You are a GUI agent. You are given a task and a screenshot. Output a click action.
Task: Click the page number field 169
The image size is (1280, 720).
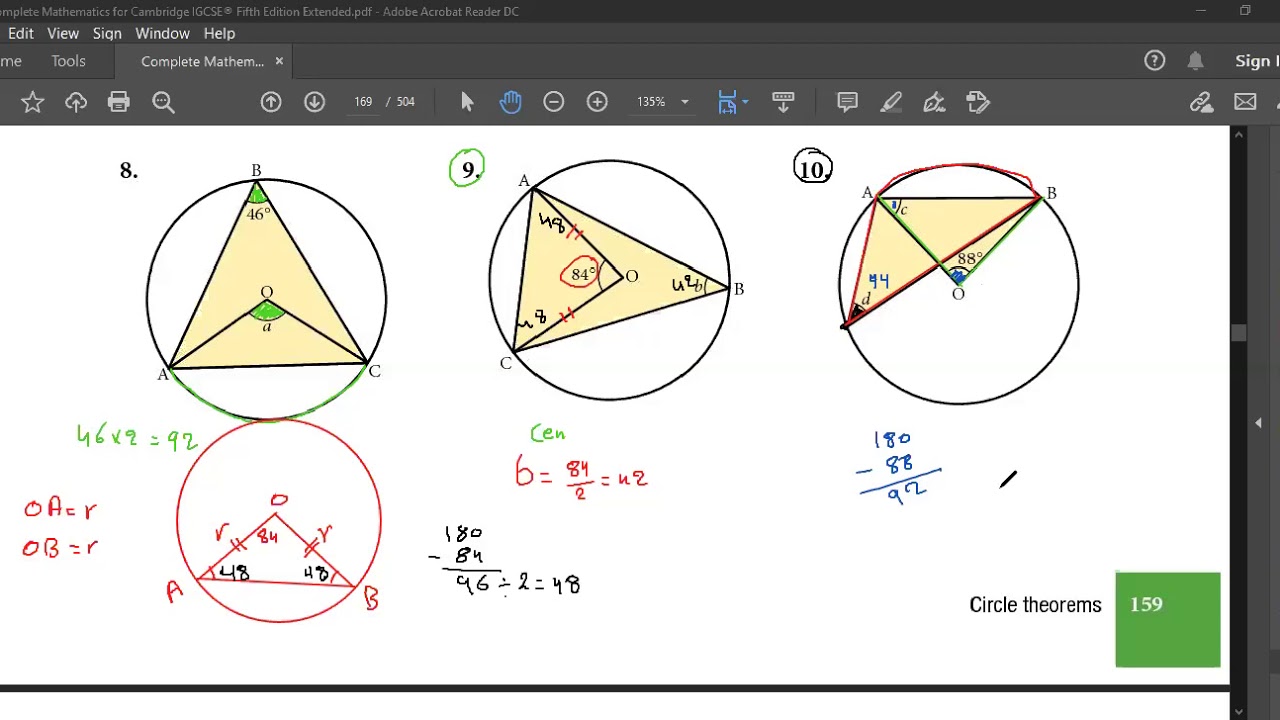click(363, 102)
